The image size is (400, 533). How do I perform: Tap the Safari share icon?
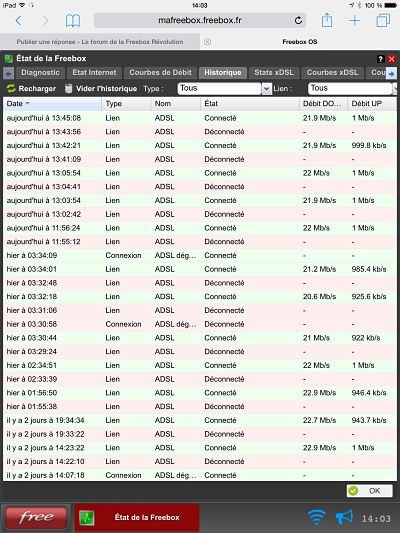pos(327,20)
